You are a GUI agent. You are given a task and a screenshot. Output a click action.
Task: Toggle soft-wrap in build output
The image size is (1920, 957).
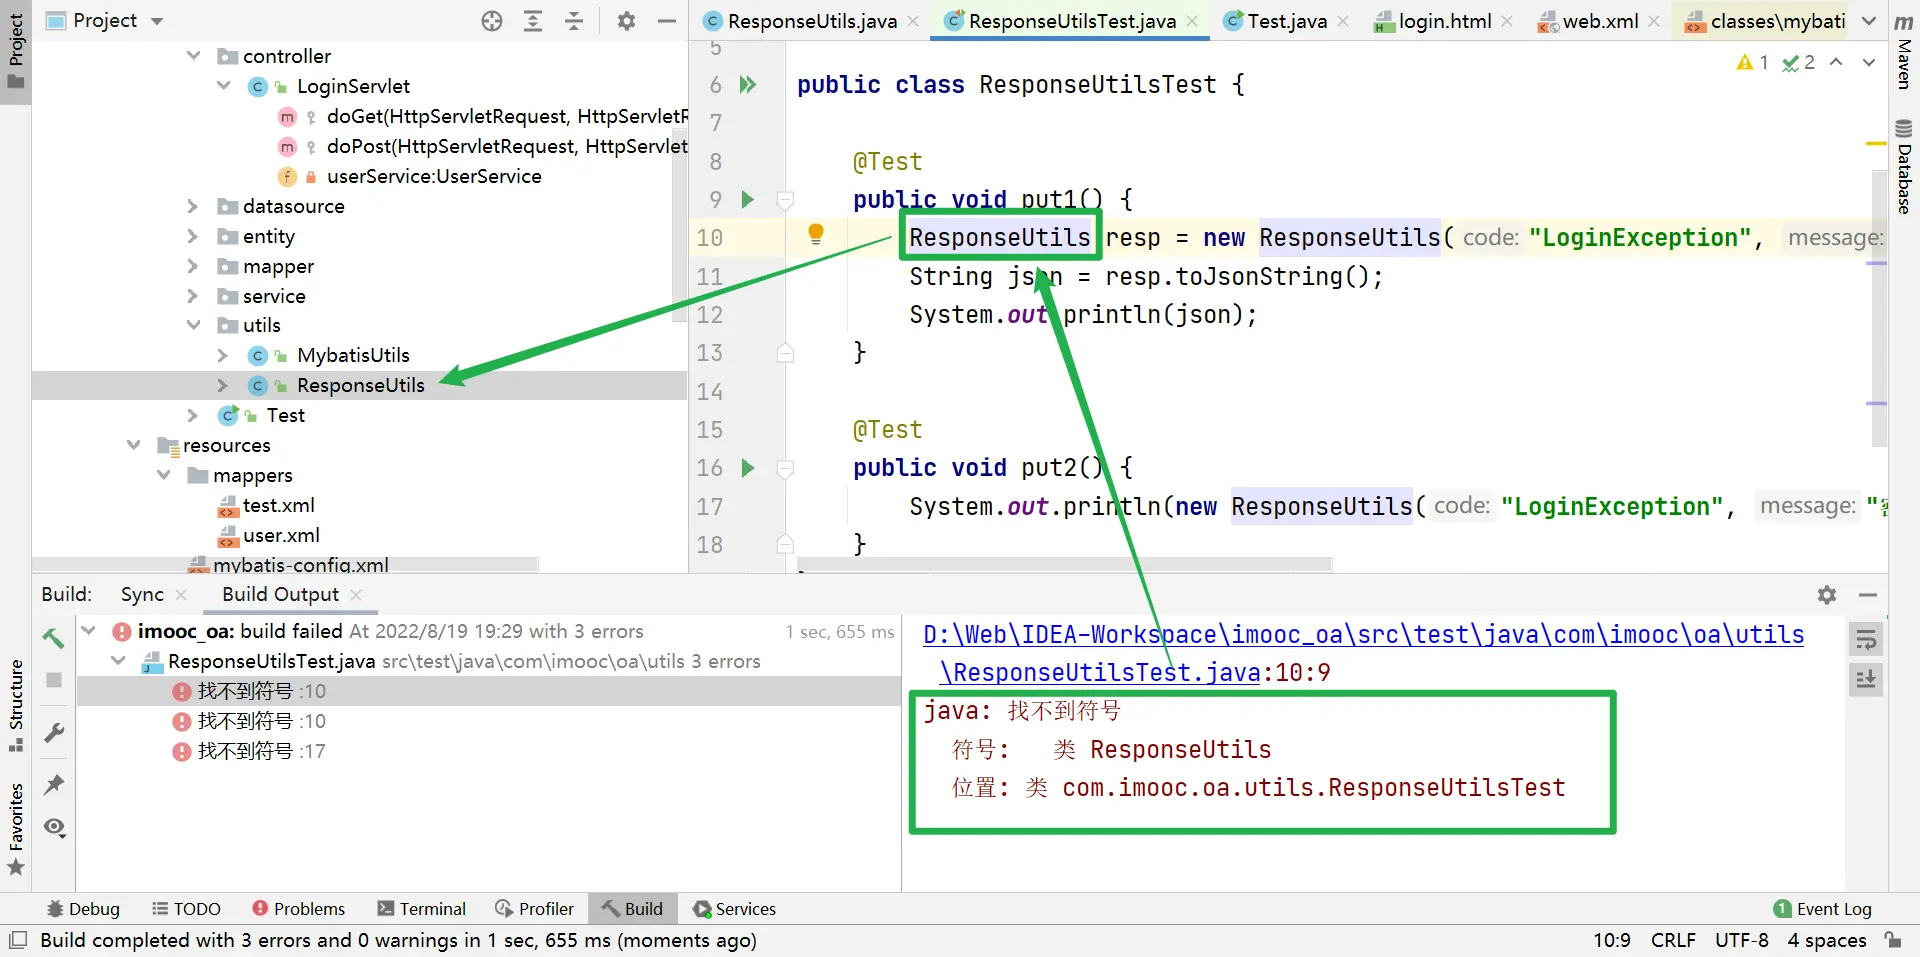1865,640
